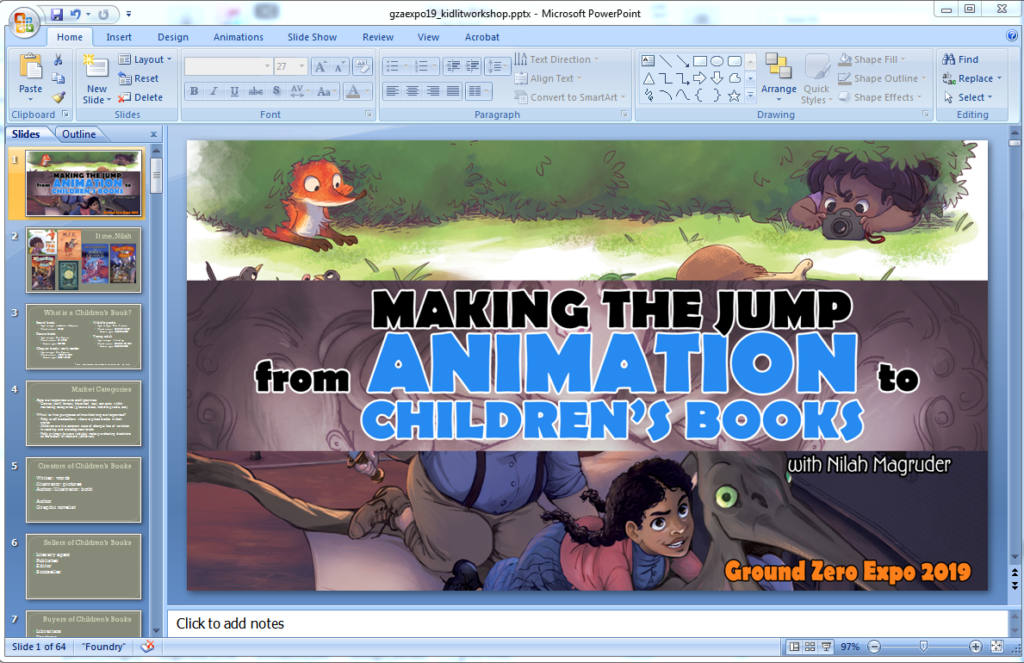Clear all text formatting

(362, 67)
